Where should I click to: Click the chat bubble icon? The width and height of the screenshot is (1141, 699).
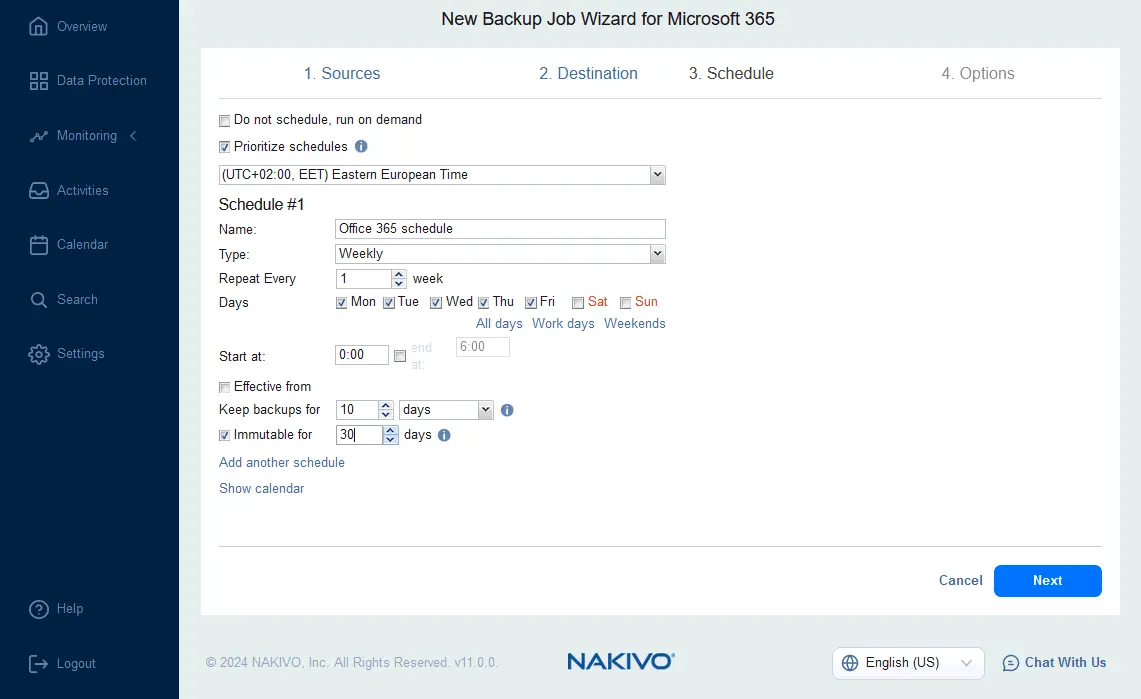pos(1011,663)
